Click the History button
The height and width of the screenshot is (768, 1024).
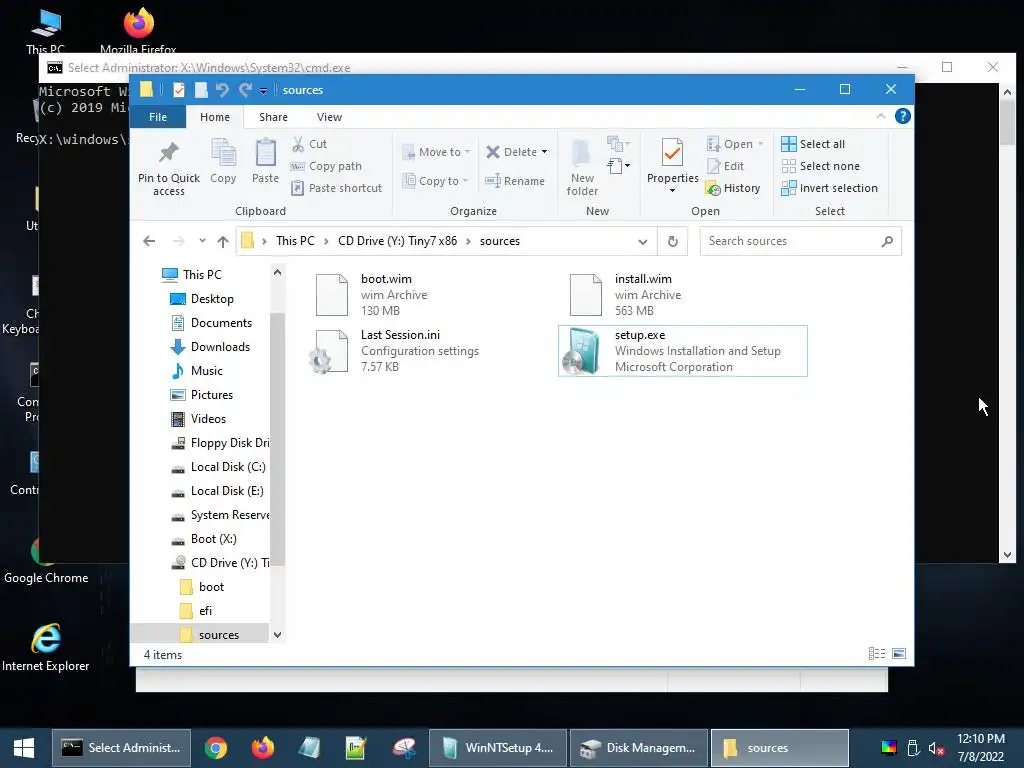pyautogui.click(x=733, y=188)
